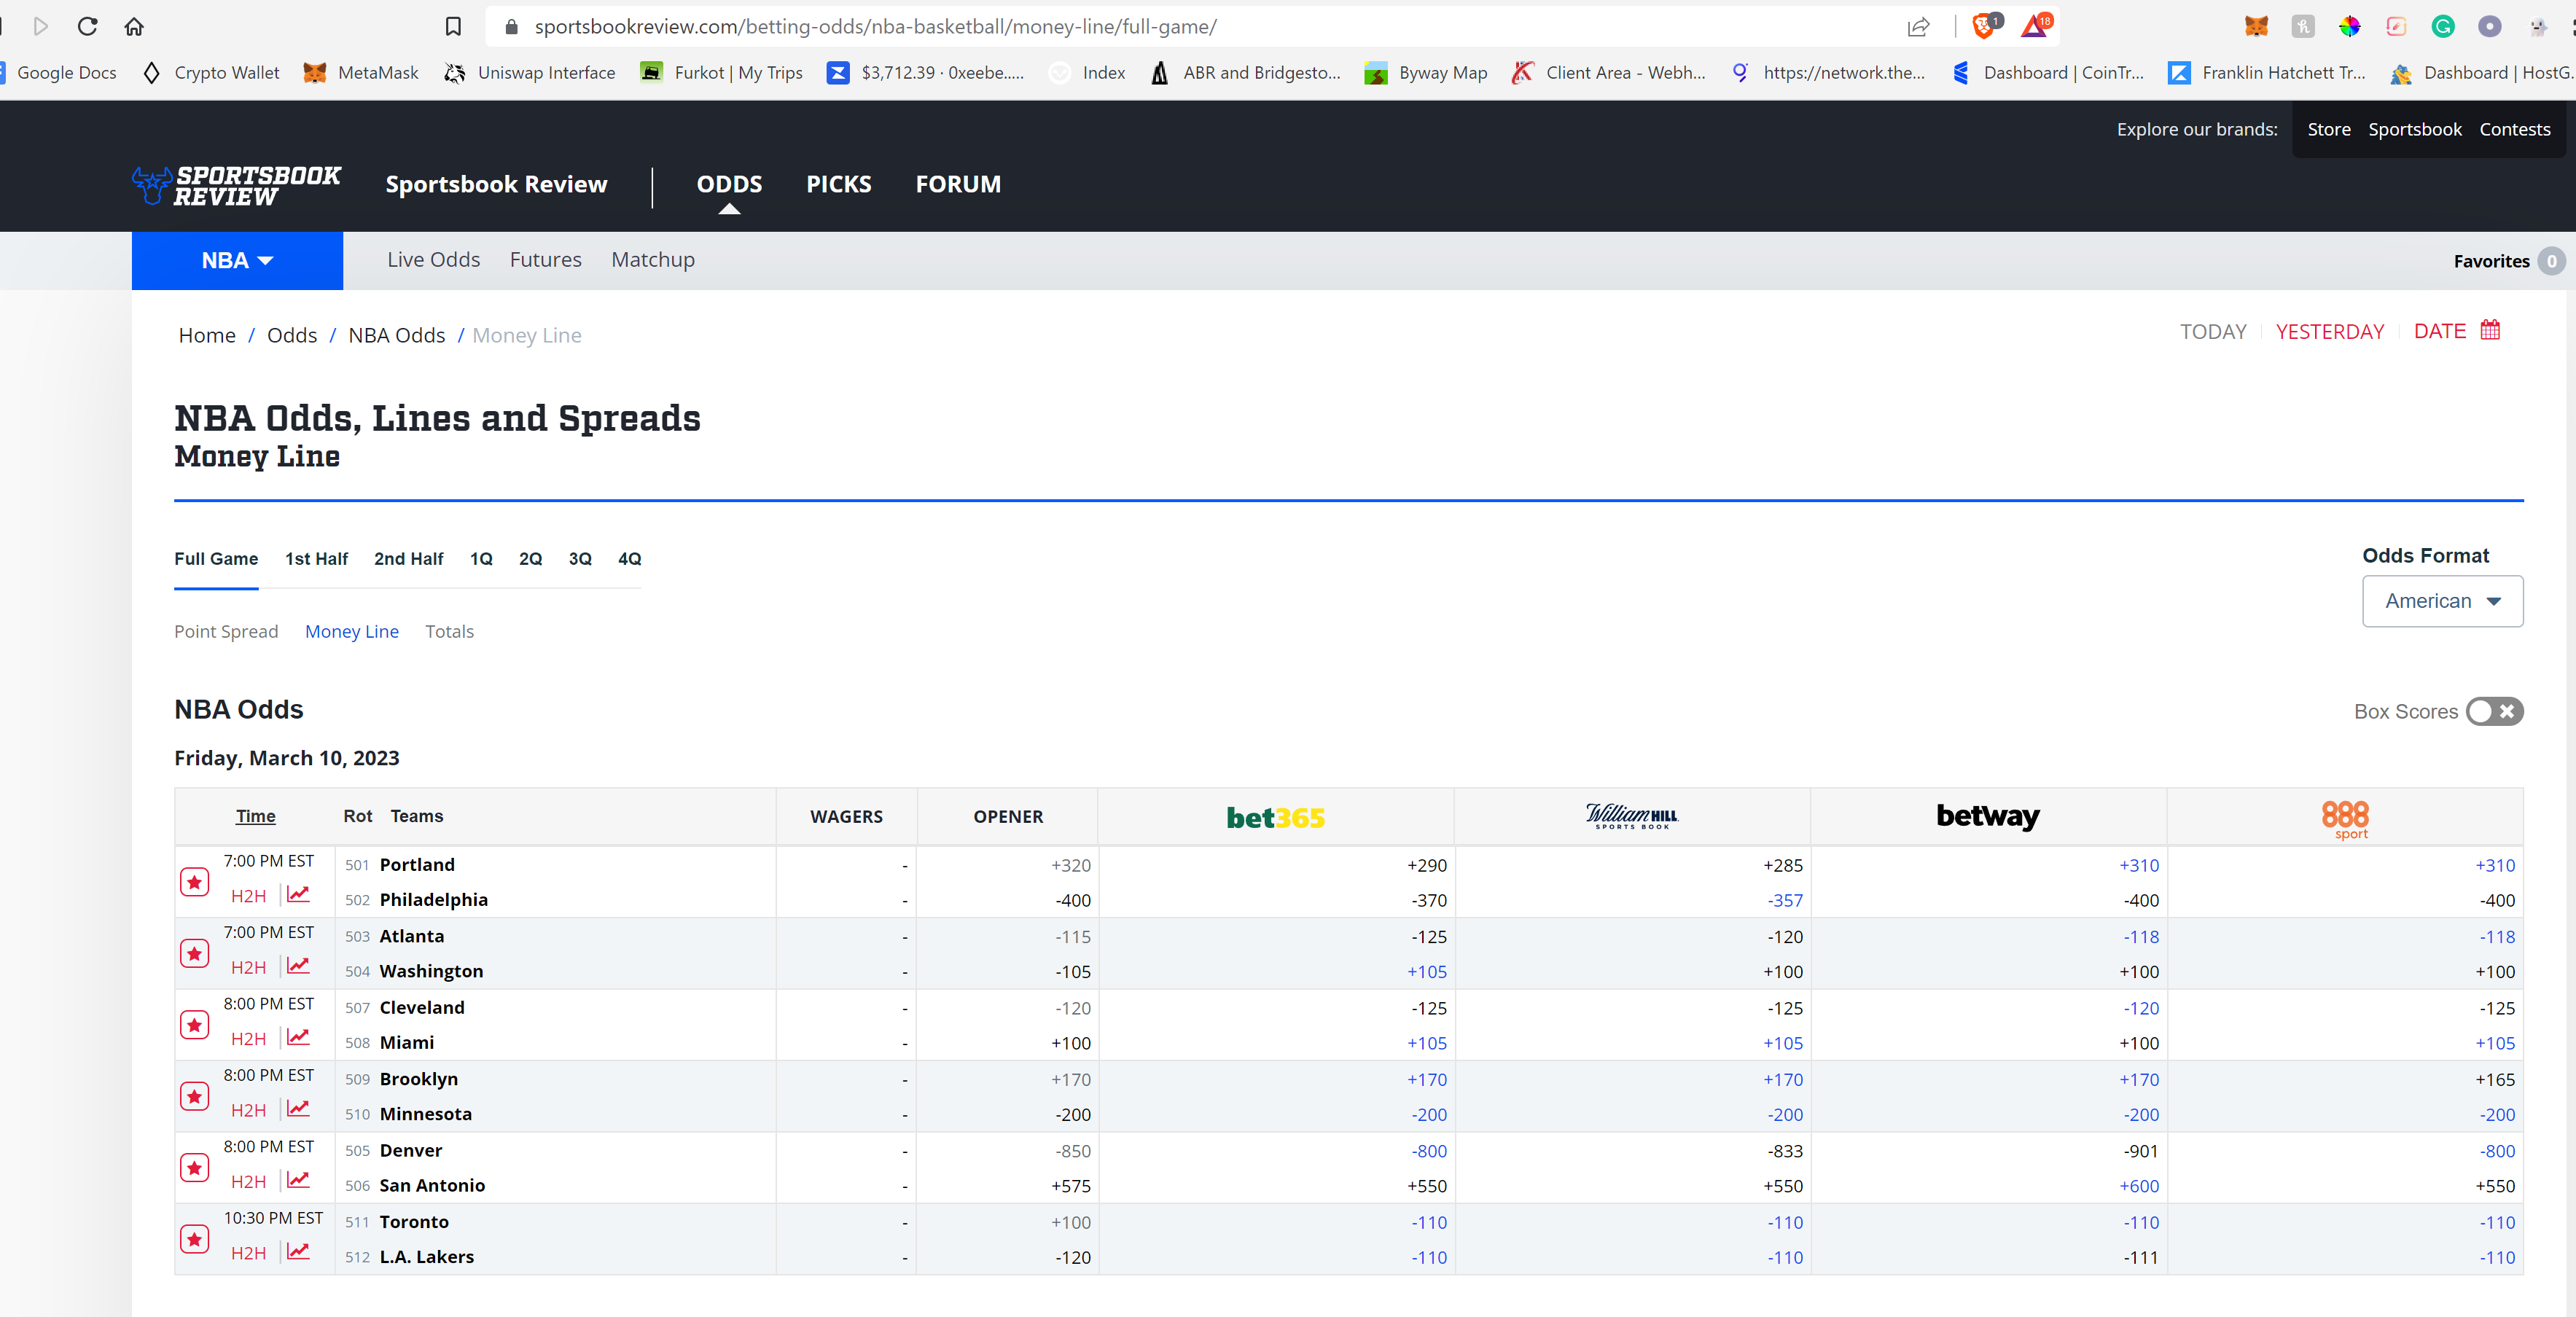Viewport: 2576px width, 1317px height.
Task: Click the browser address bar URL
Action: click(875, 27)
